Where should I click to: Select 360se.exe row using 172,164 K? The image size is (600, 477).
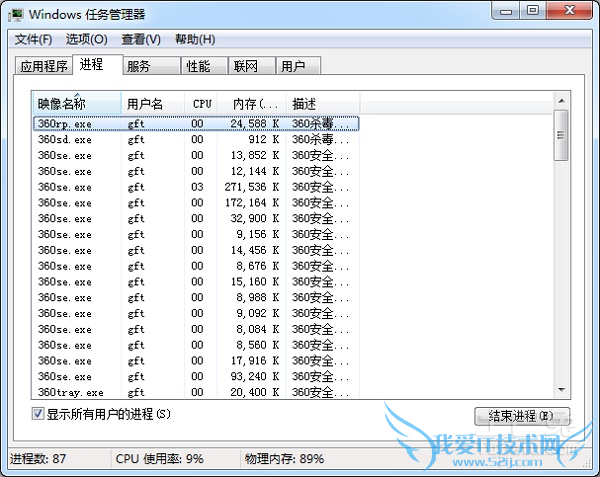[196, 202]
